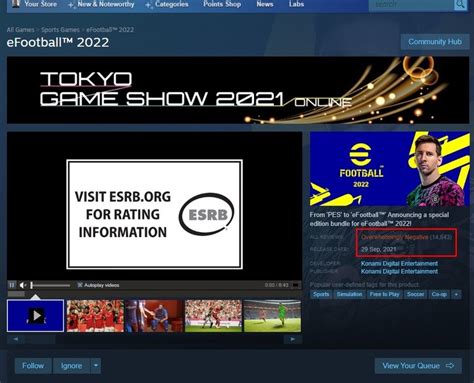Follow this game
Viewport: 474px width, 383px height.
click(33, 366)
